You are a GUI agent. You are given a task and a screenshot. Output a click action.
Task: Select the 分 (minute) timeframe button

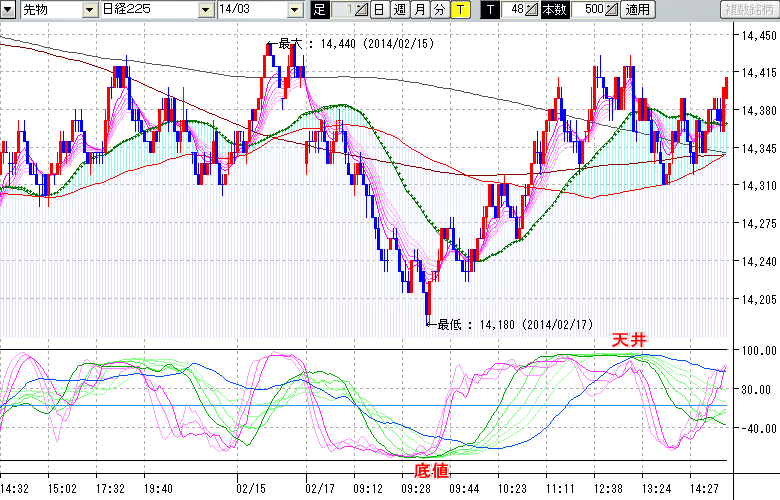coord(439,10)
